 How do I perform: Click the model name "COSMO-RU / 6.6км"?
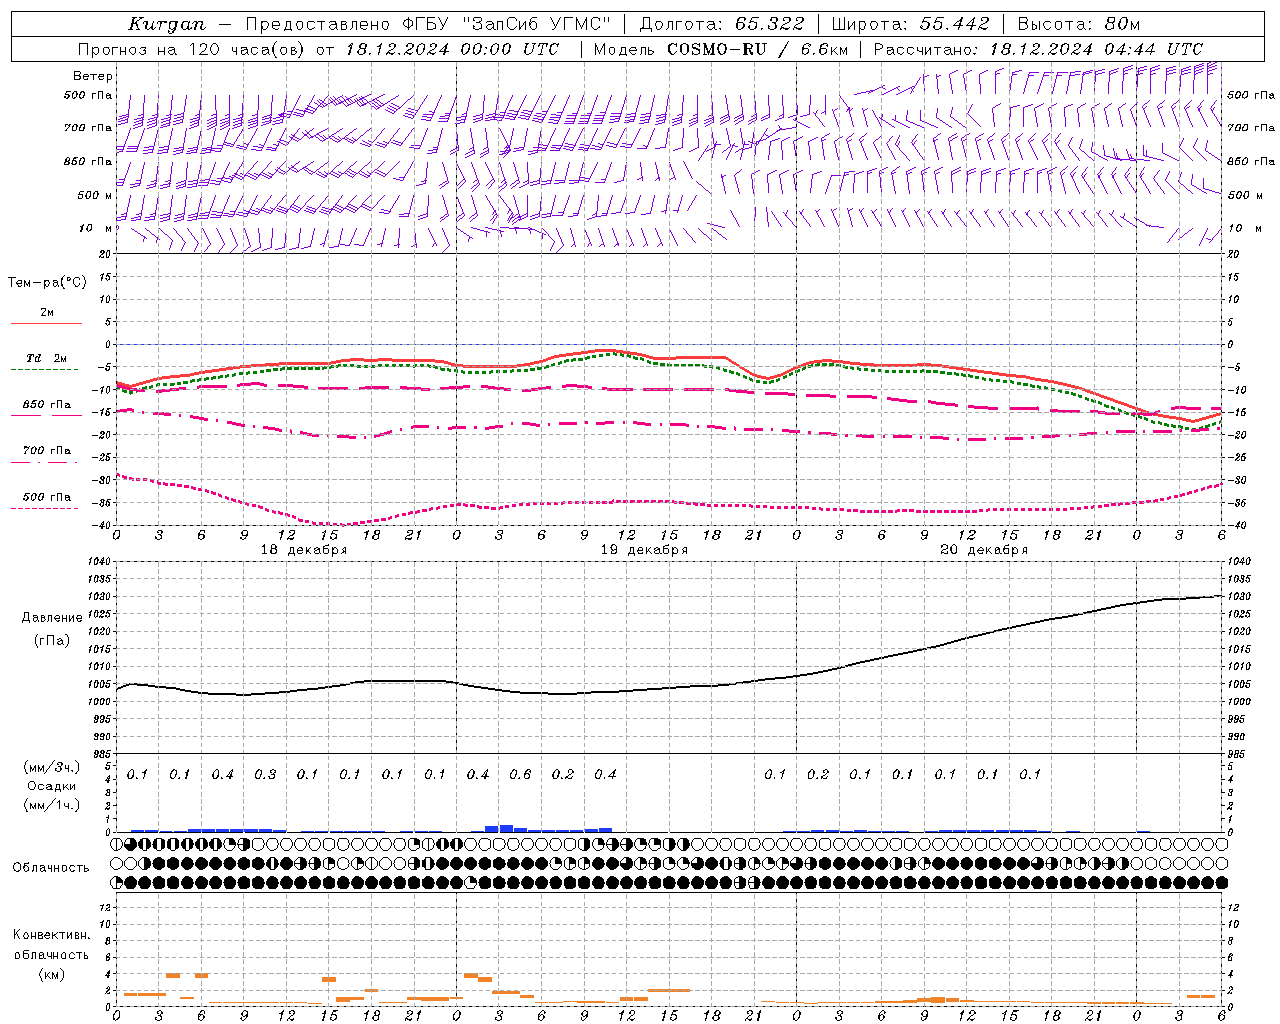pos(757,49)
